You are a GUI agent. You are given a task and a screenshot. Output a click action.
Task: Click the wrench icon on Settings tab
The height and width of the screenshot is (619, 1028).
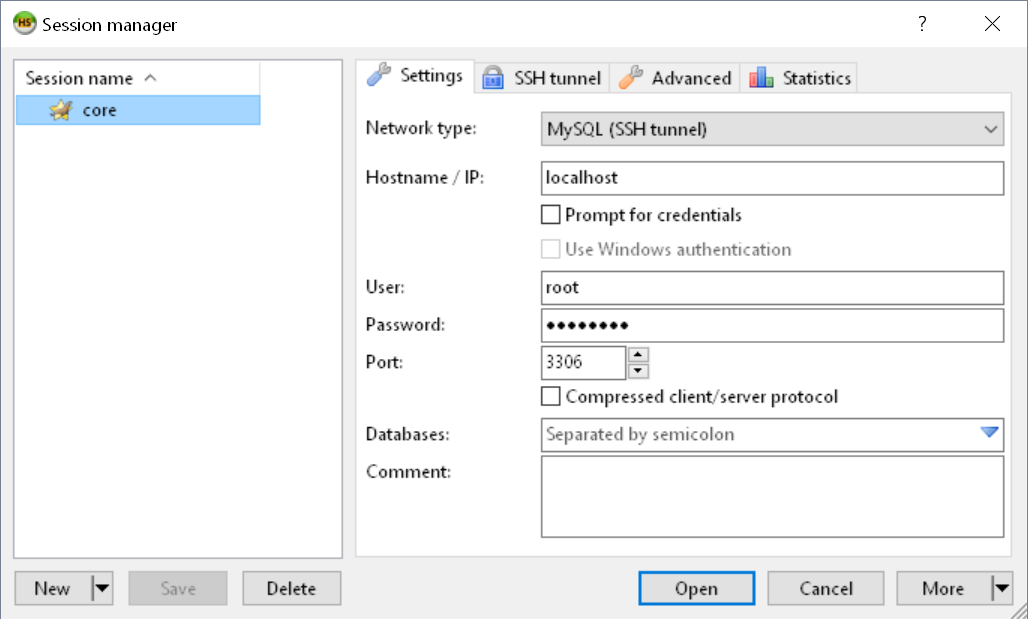(x=379, y=75)
